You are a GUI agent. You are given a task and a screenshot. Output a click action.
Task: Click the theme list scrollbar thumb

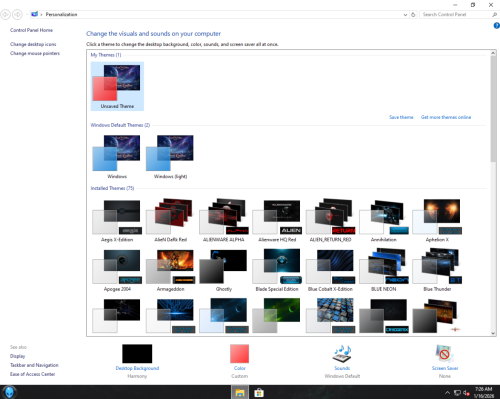pyautogui.click(x=493, y=109)
